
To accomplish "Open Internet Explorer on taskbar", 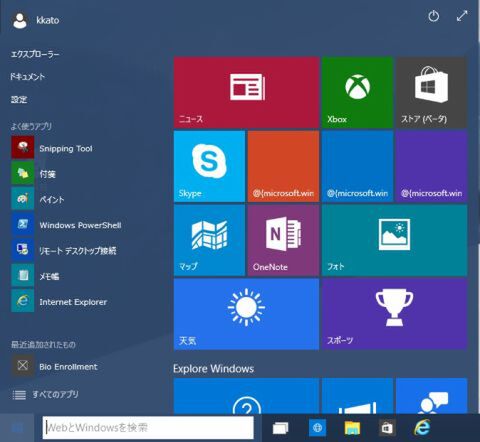I will (422, 427).
